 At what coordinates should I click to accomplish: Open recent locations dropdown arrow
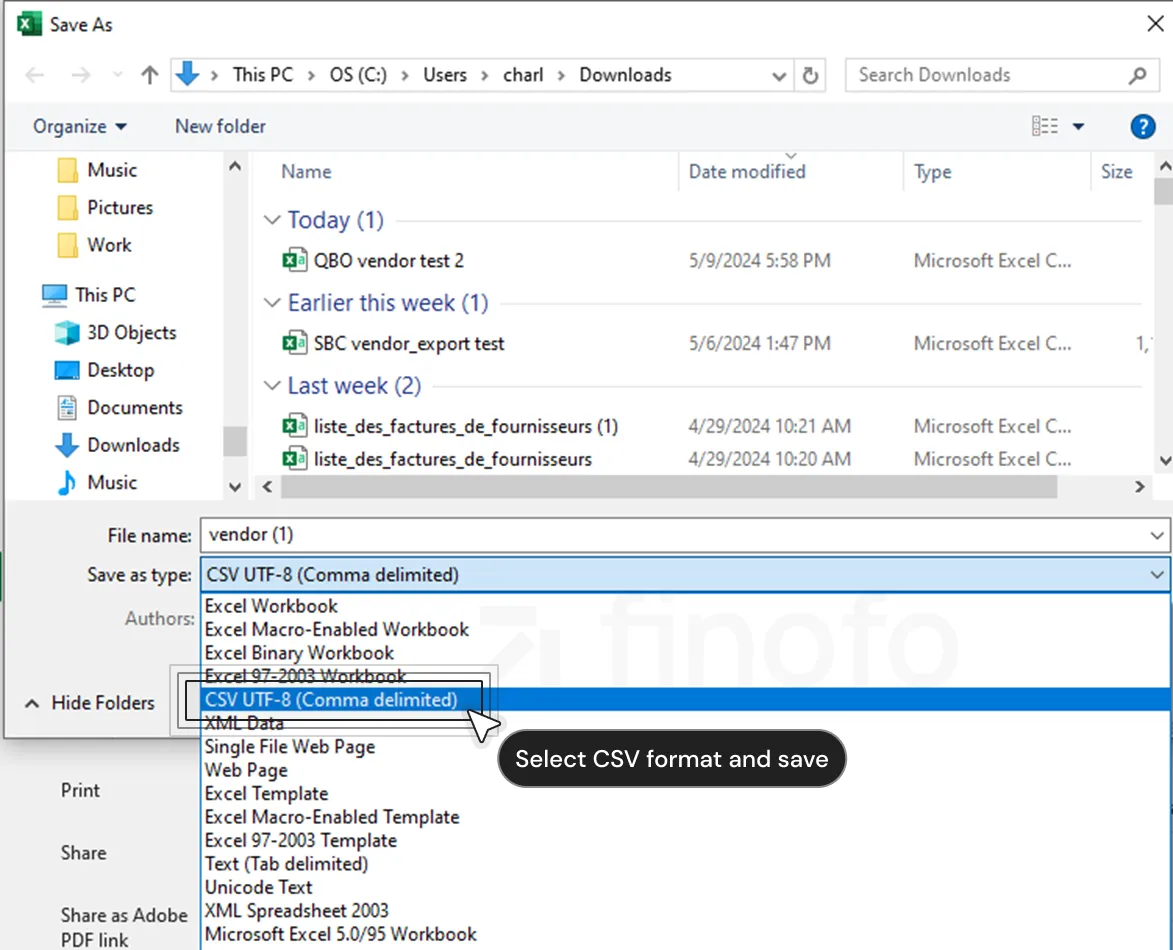pyautogui.click(x=117, y=75)
